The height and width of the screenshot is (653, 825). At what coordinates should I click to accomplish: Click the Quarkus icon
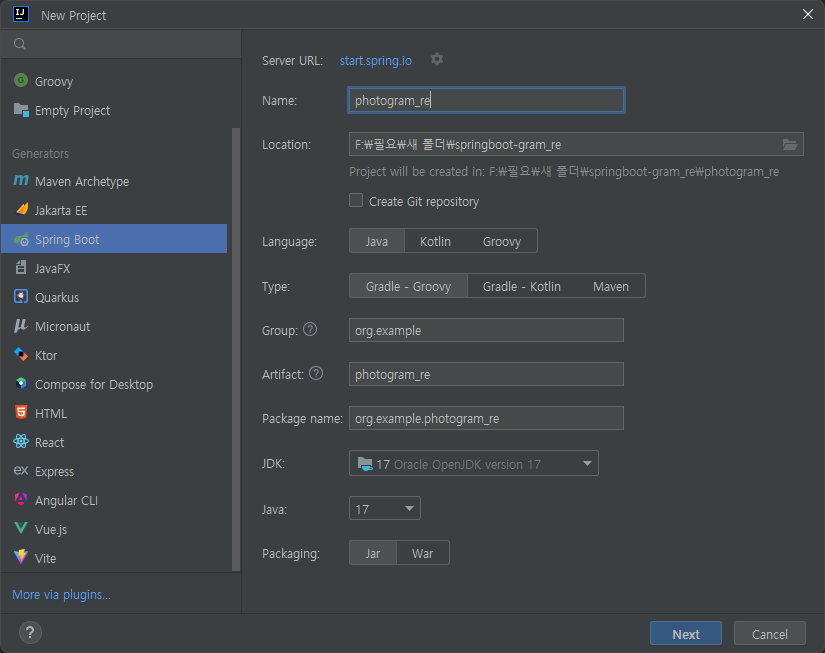[x=21, y=297]
